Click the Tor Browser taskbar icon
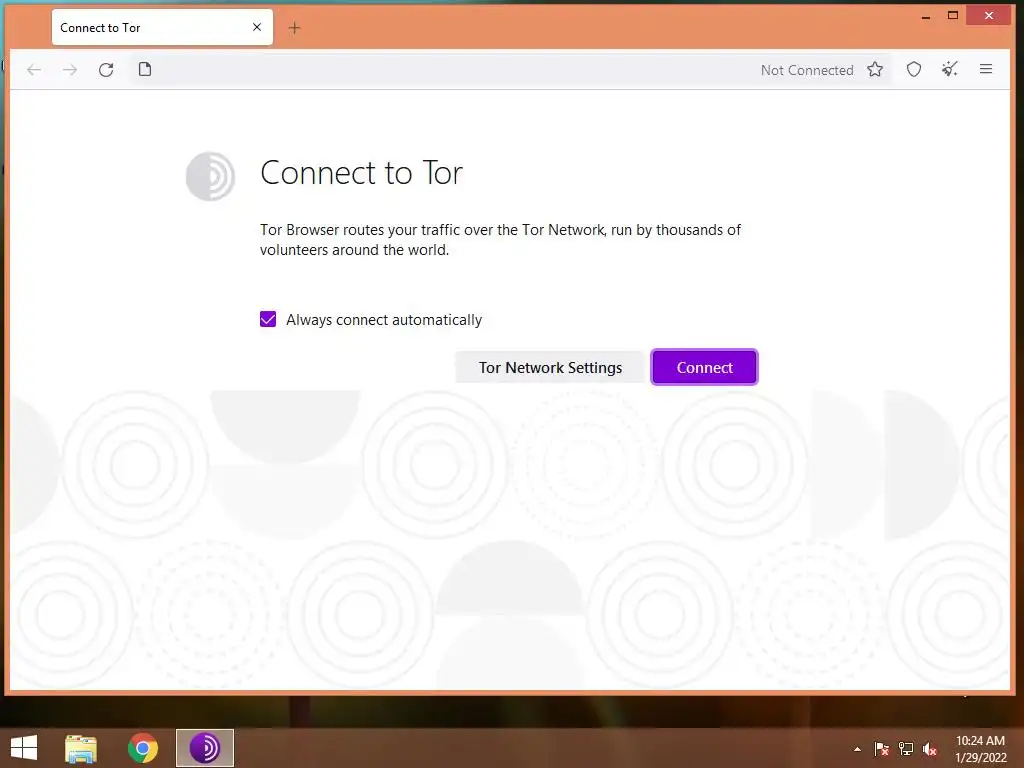Image resolution: width=1024 pixels, height=768 pixels. click(204, 748)
